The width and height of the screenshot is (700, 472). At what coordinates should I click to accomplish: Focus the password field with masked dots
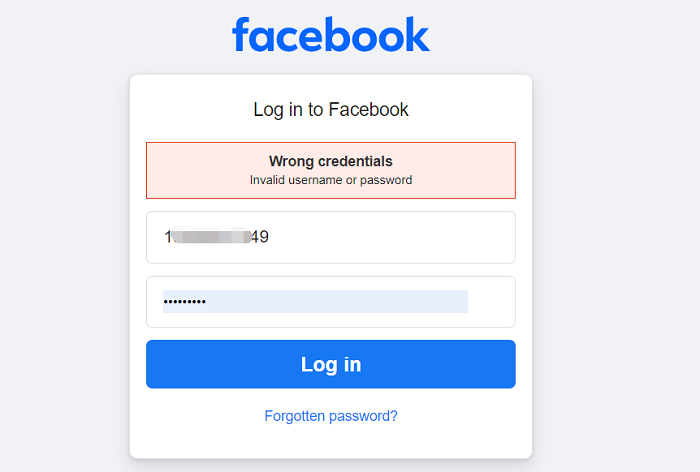[x=331, y=302]
